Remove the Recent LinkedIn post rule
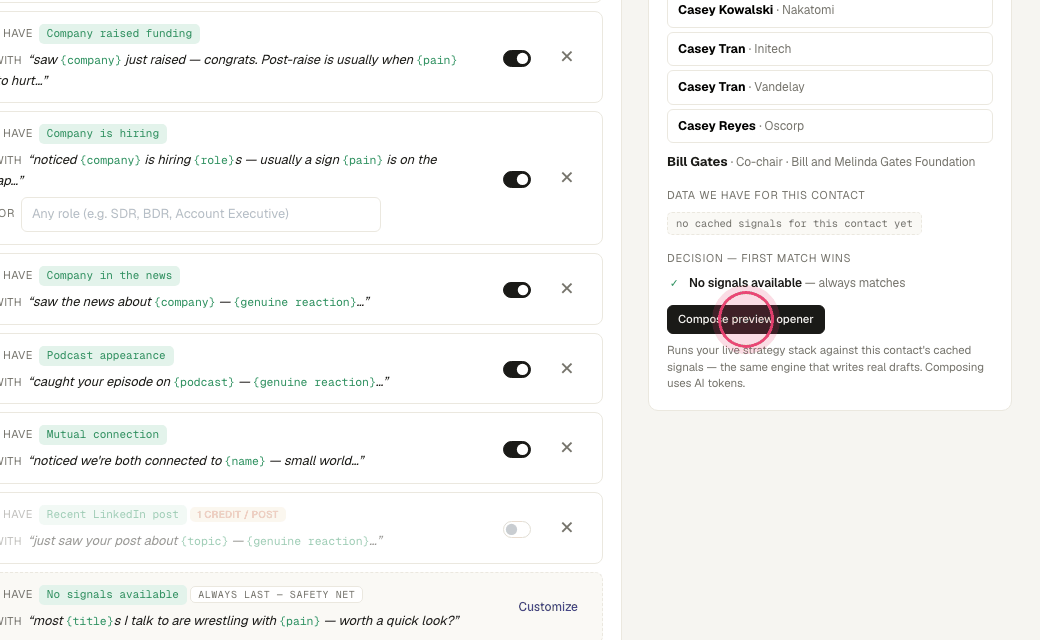 coord(566,527)
